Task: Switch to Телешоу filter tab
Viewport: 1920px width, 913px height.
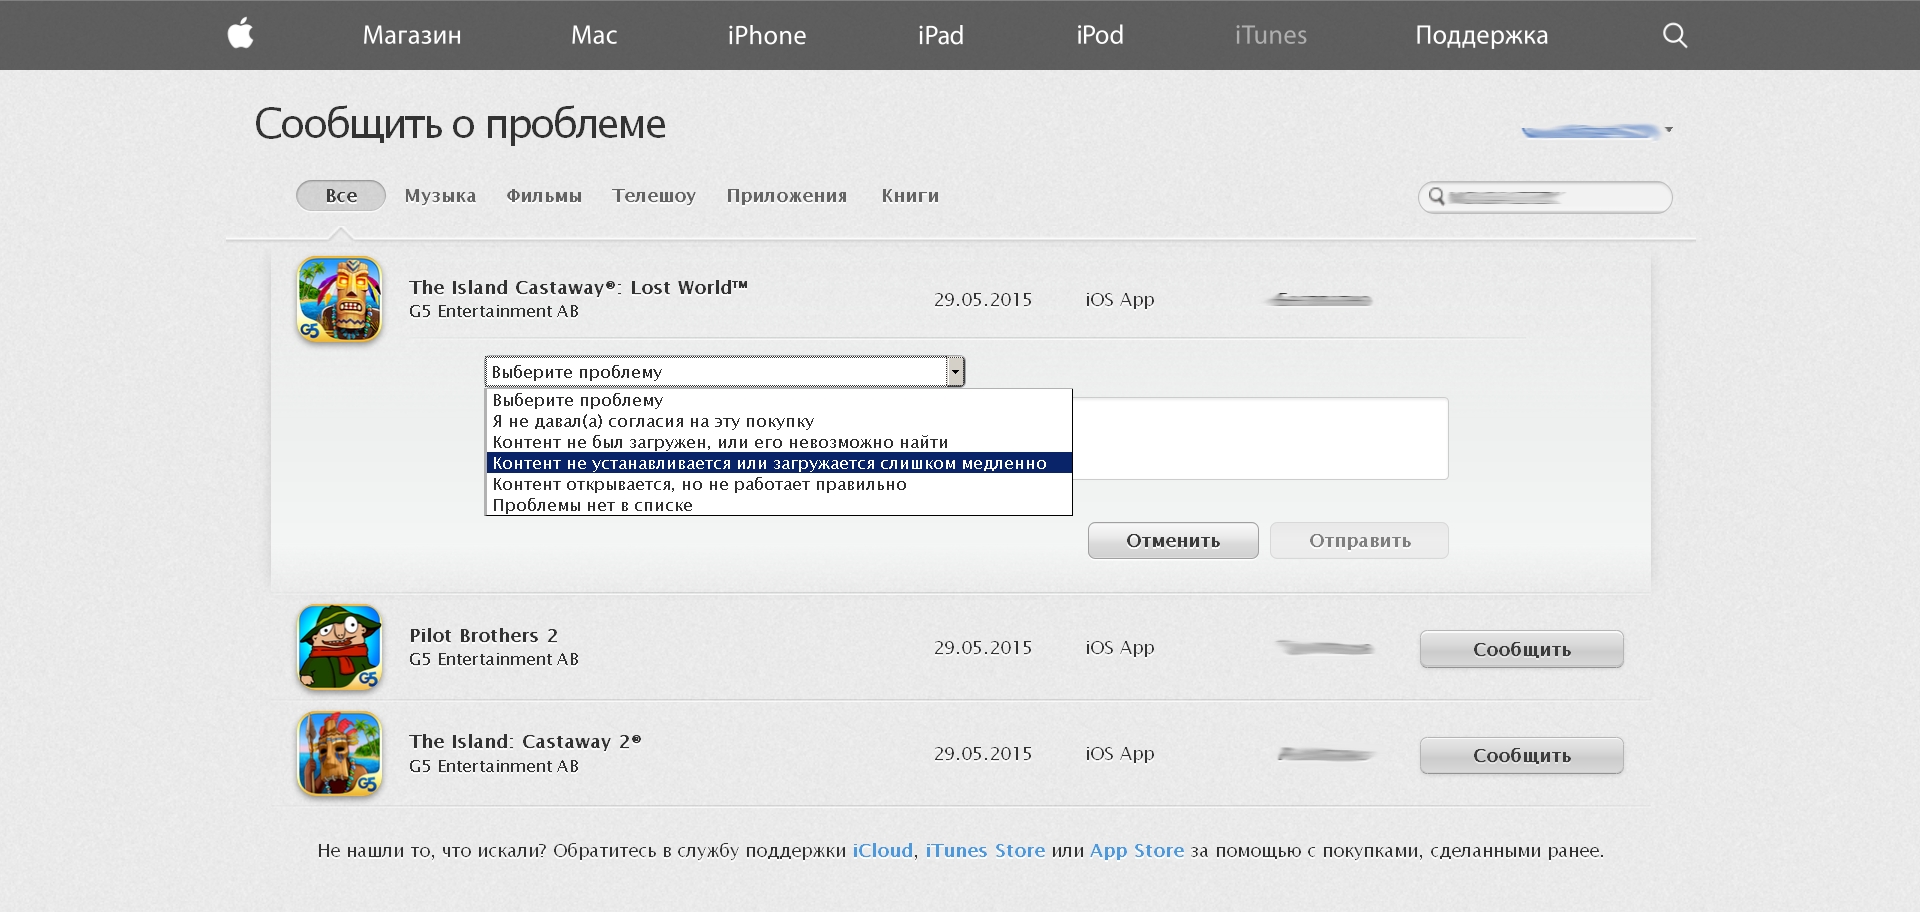Action: [x=654, y=196]
